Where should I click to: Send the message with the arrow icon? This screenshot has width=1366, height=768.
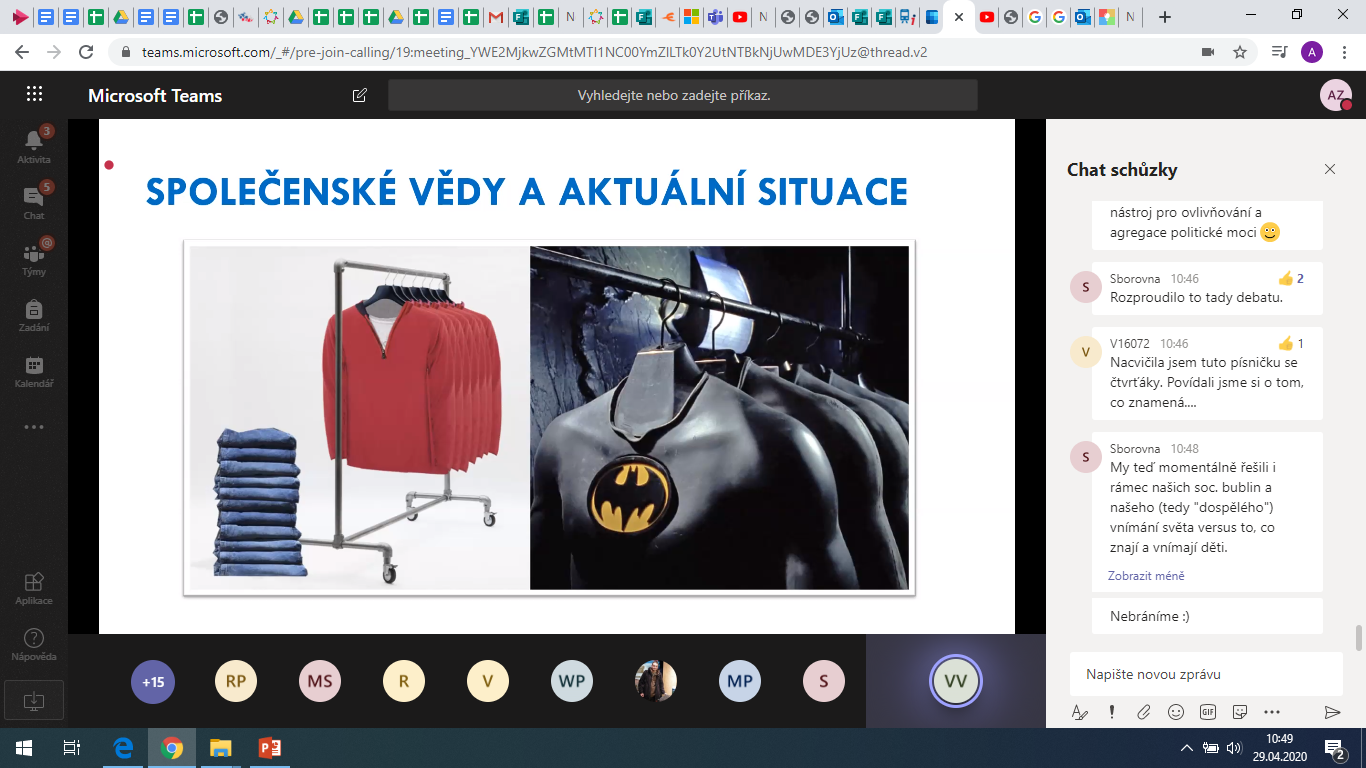click(1332, 712)
